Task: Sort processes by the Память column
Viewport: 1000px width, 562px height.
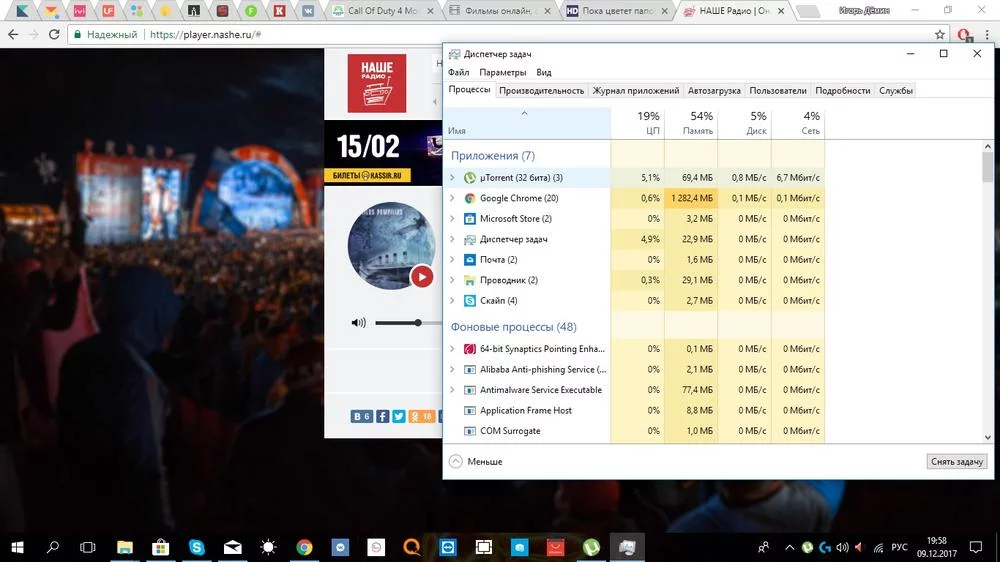Action: [691, 123]
